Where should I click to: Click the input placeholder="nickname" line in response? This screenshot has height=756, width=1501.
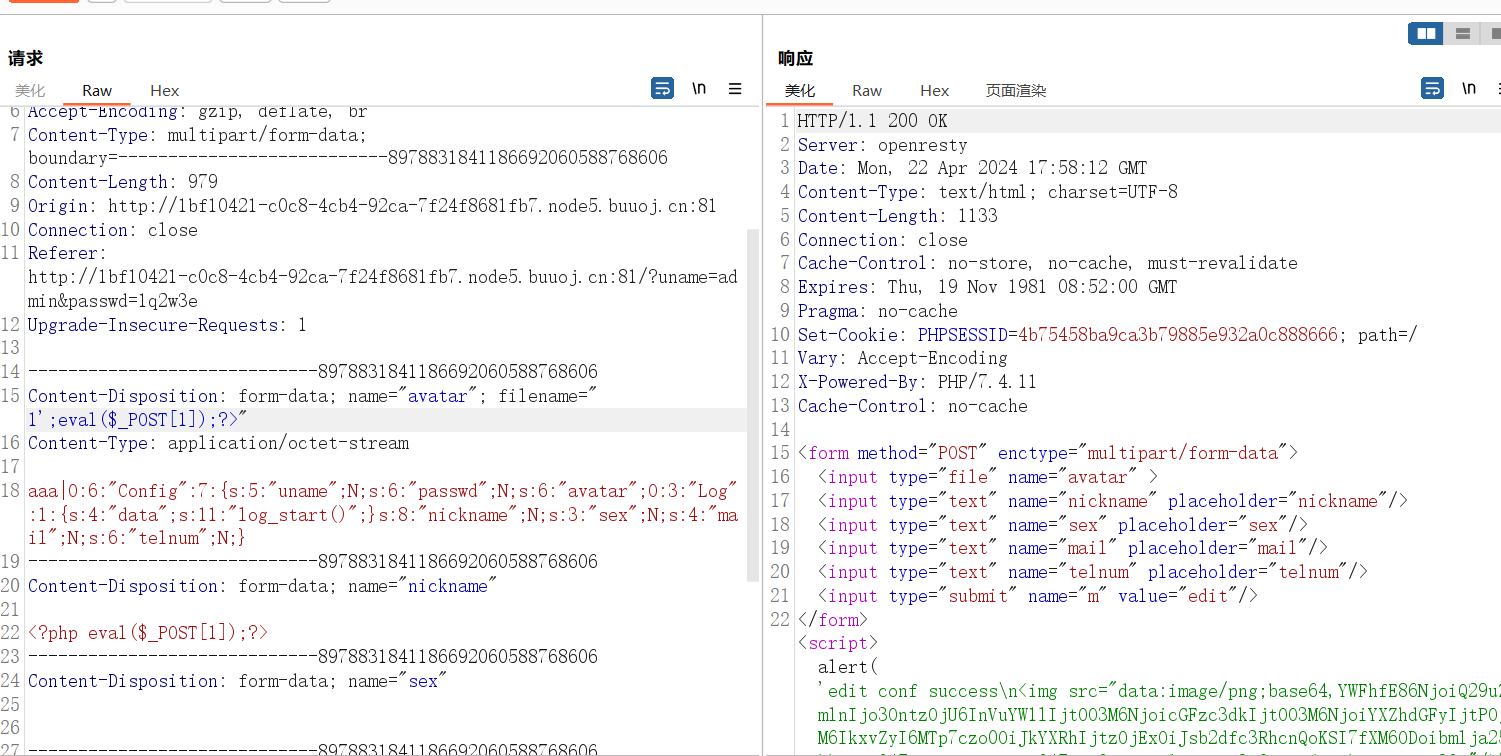tap(1113, 501)
